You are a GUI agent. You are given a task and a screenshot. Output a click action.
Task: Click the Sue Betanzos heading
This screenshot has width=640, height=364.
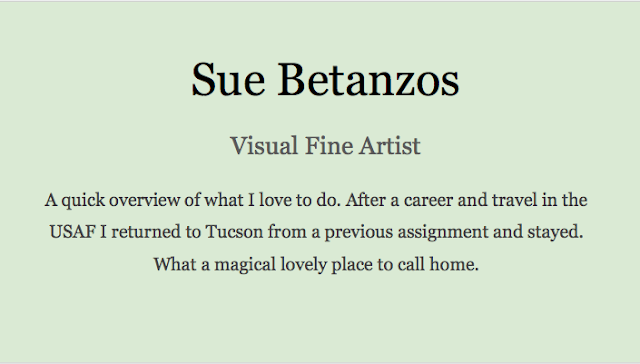[x=325, y=80]
